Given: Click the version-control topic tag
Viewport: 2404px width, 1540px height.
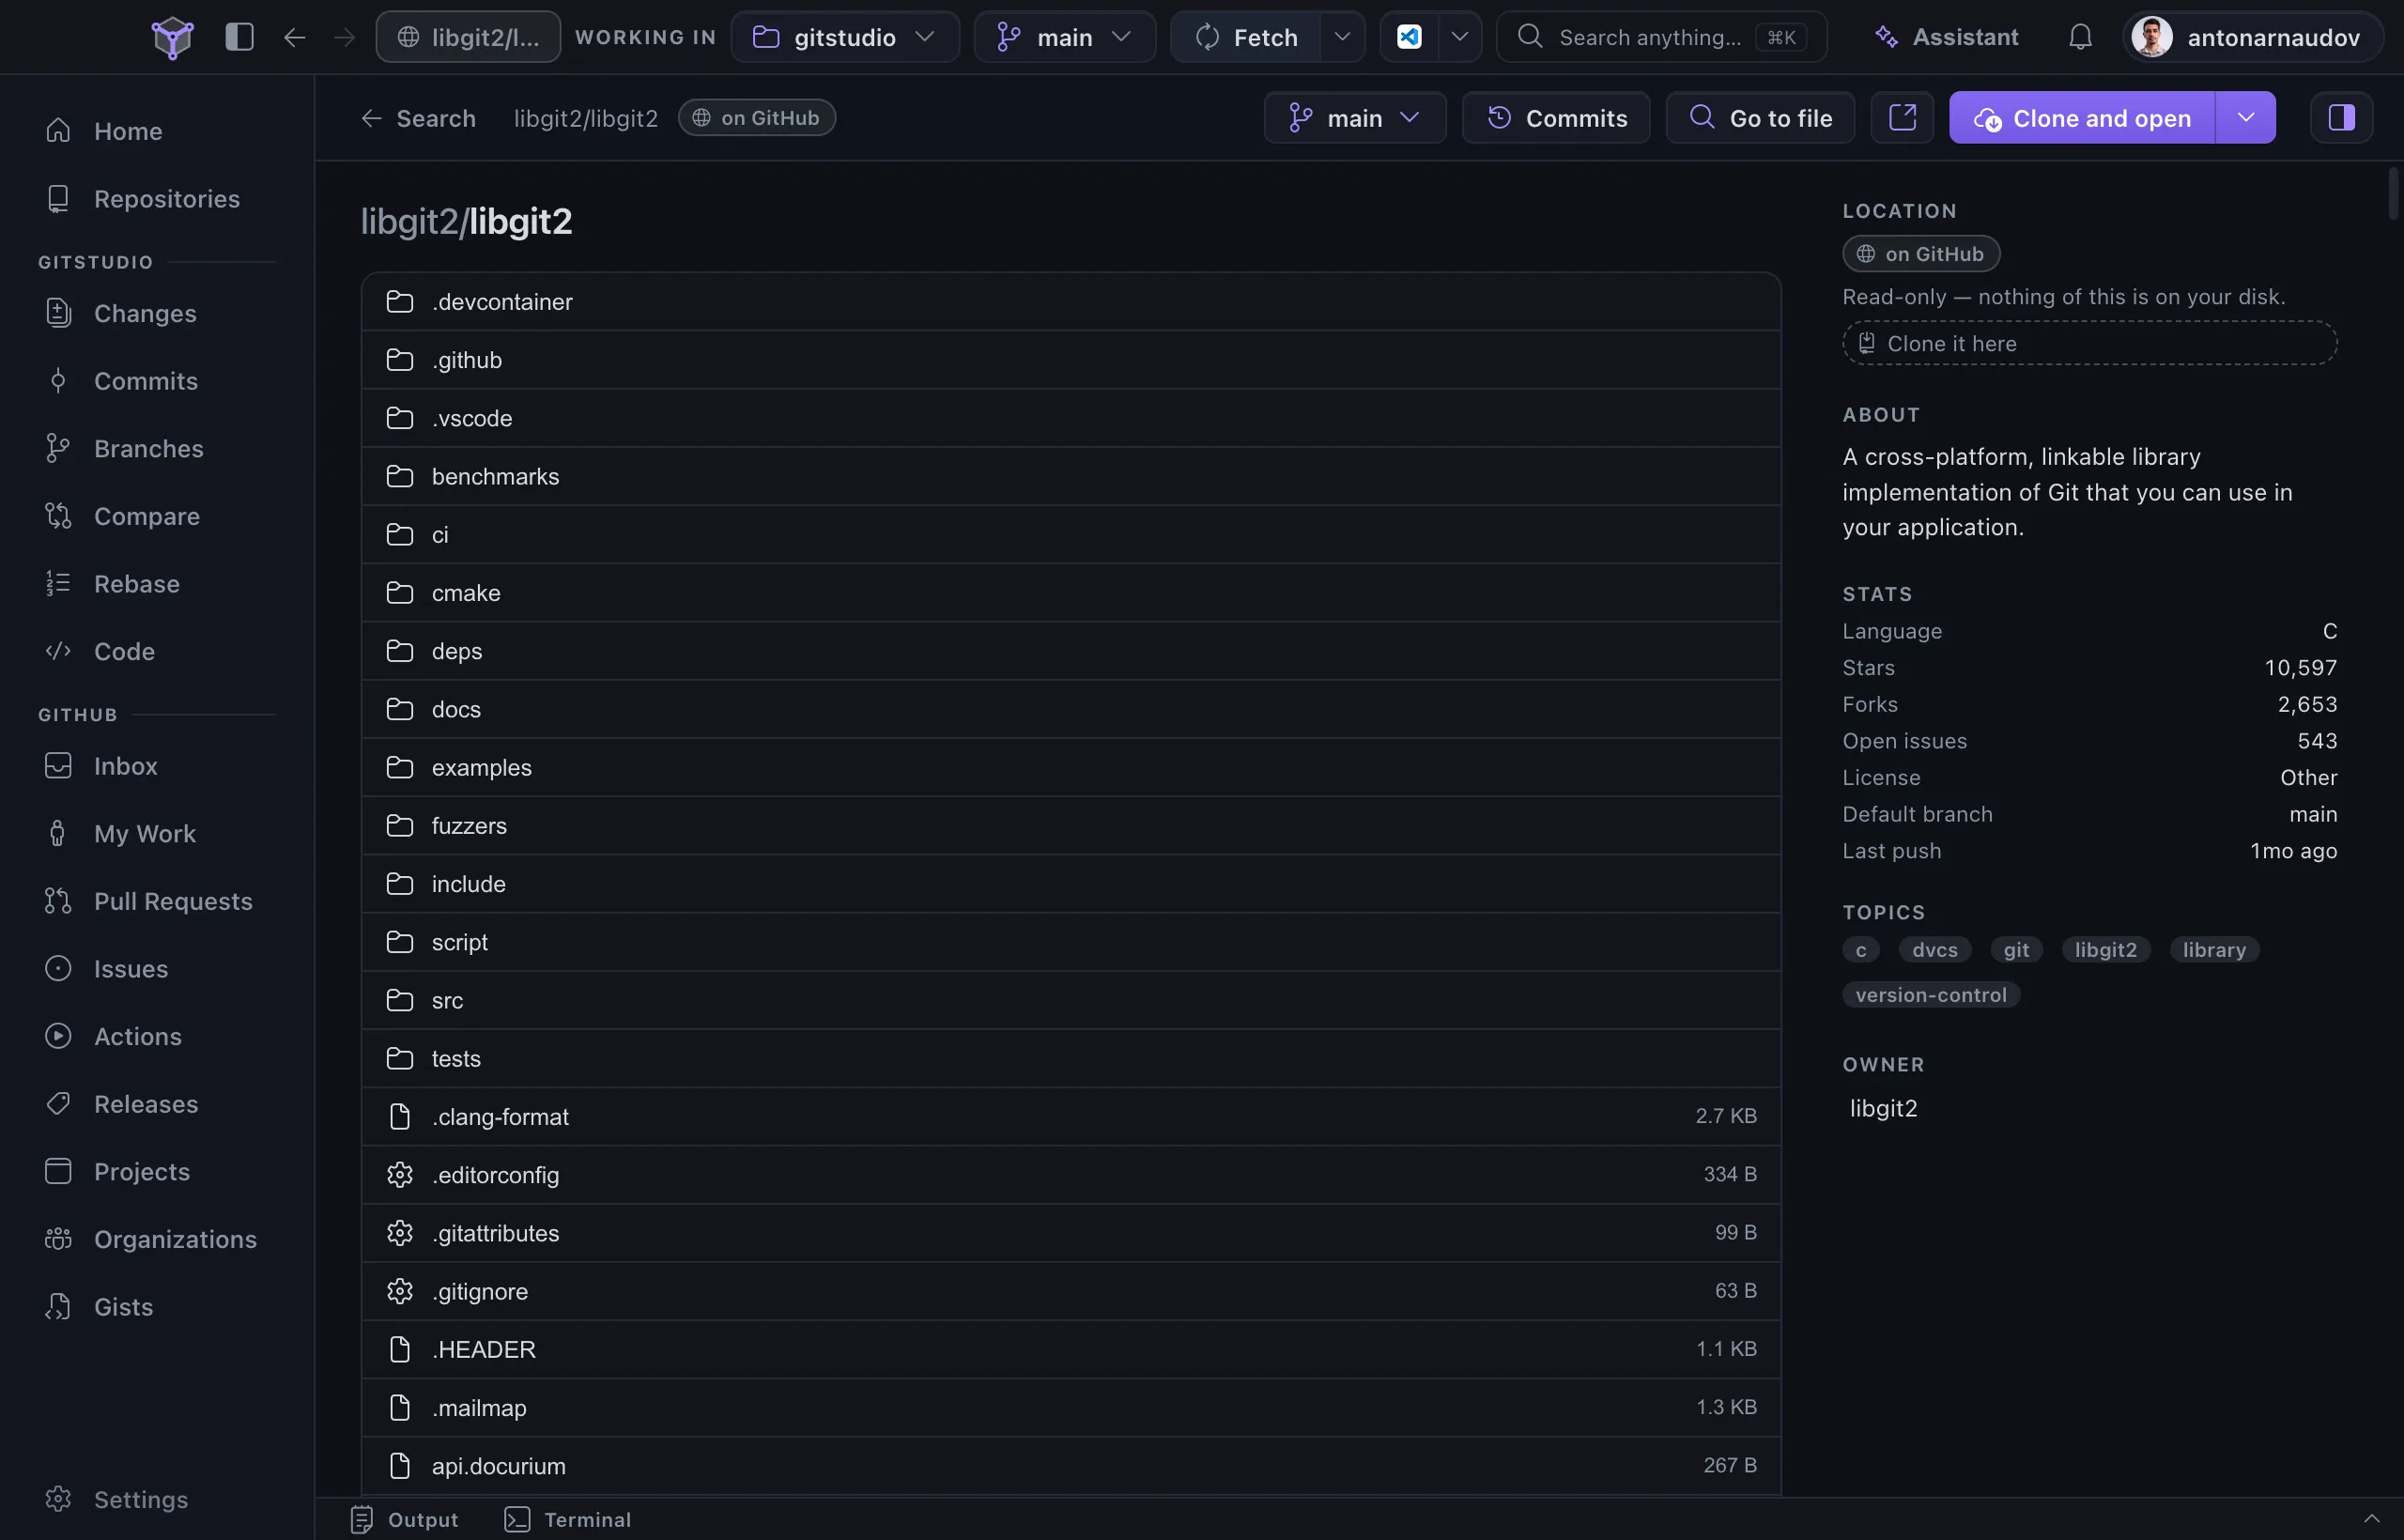Looking at the screenshot, I should coord(1930,995).
